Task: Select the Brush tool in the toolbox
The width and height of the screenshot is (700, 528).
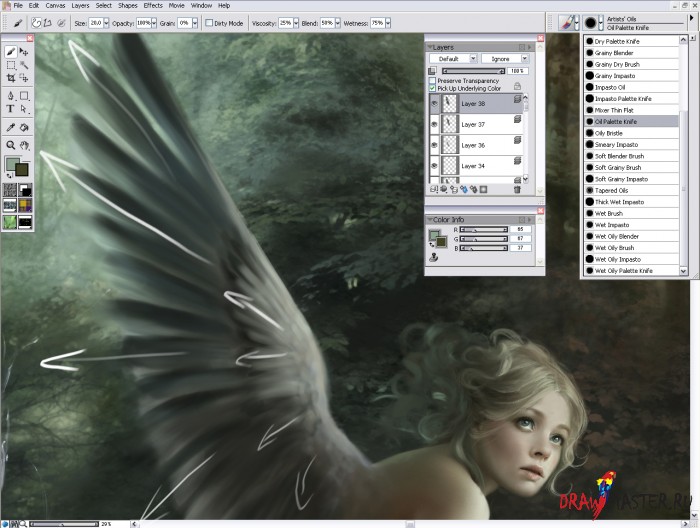Action: pyautogui.click(x=11, y=52)
